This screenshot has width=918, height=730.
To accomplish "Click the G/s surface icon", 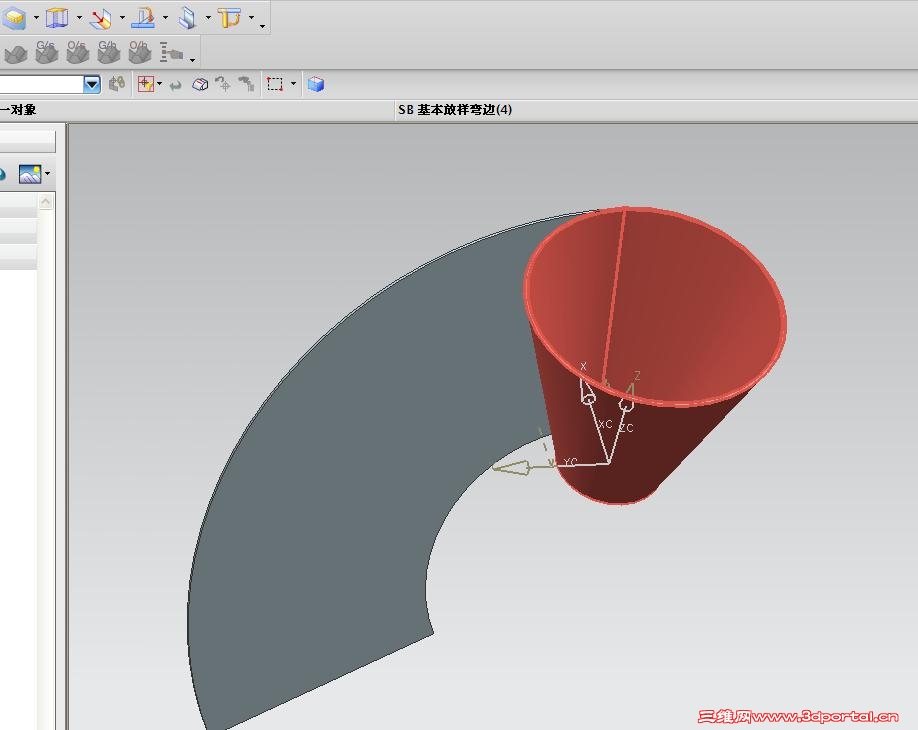I will [x=46, y=53].
